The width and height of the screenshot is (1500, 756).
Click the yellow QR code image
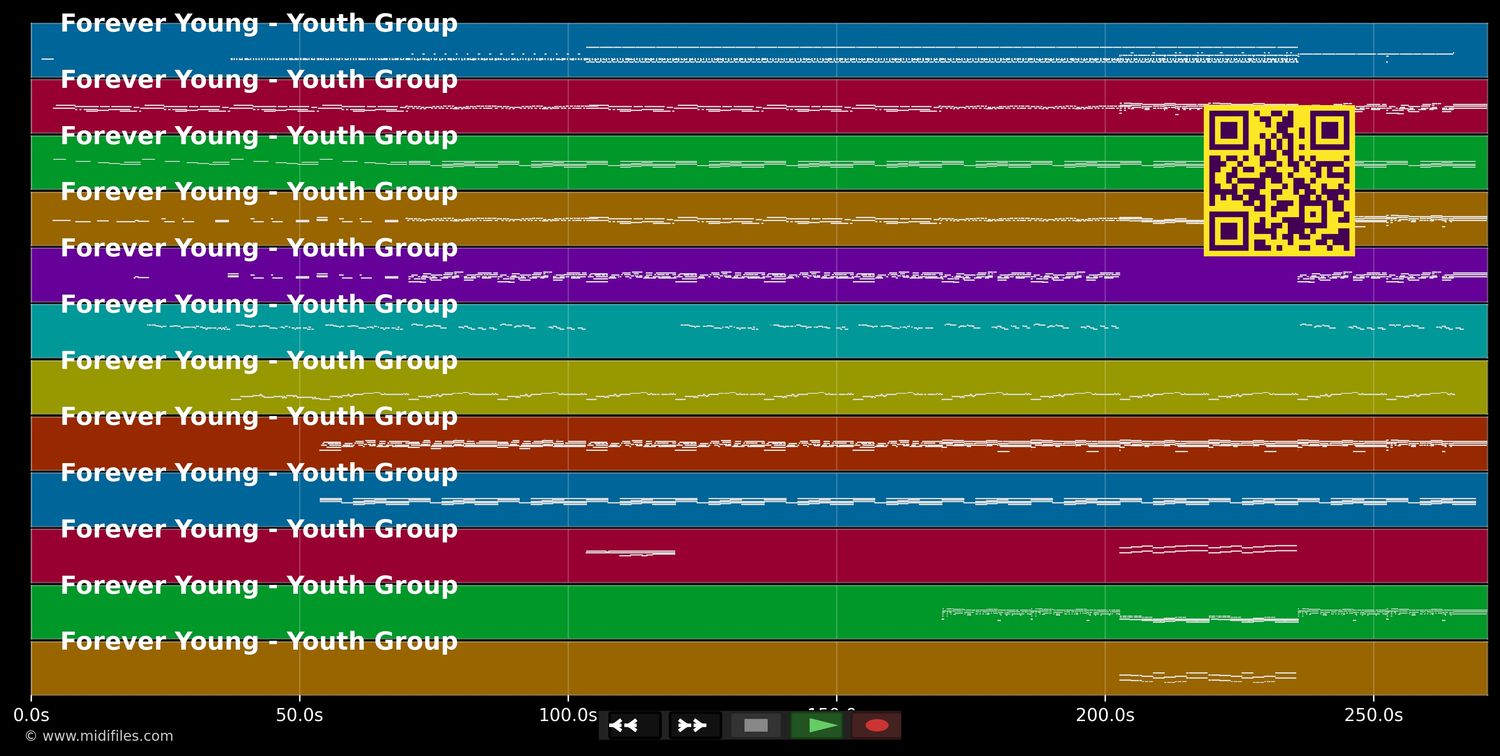(x=1279, y=180)
